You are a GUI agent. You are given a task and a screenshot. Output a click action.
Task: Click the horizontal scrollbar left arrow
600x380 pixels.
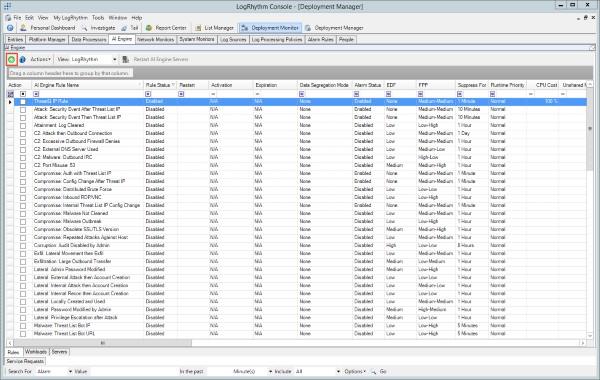click(x=10, y=343)
